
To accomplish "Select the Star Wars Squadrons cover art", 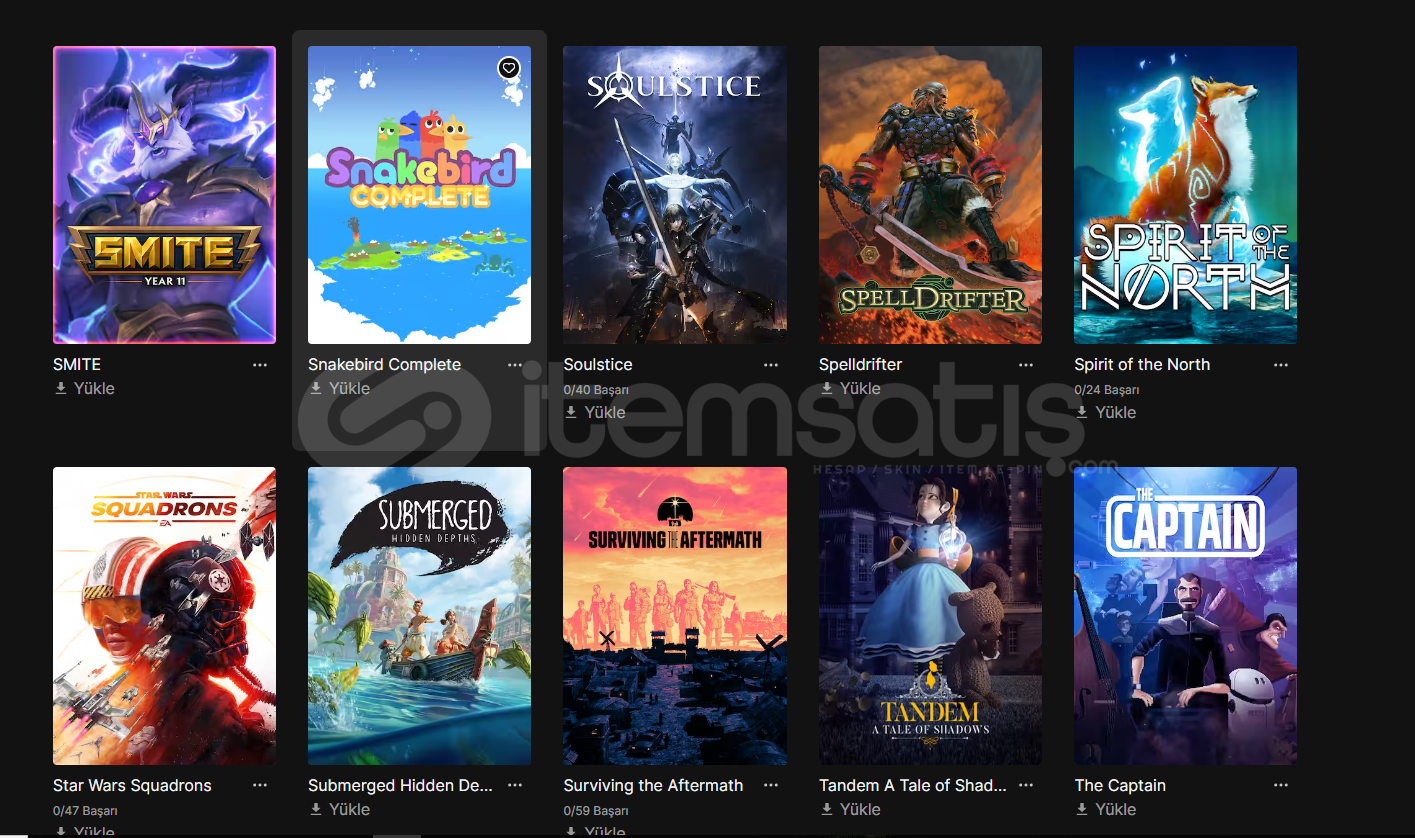I will (164, 616).
